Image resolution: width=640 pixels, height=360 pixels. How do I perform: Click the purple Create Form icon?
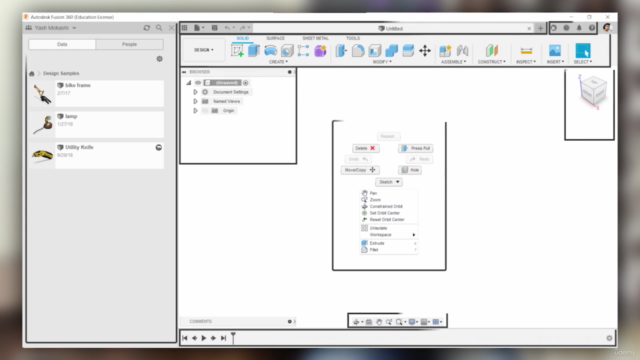click(320, 51)
